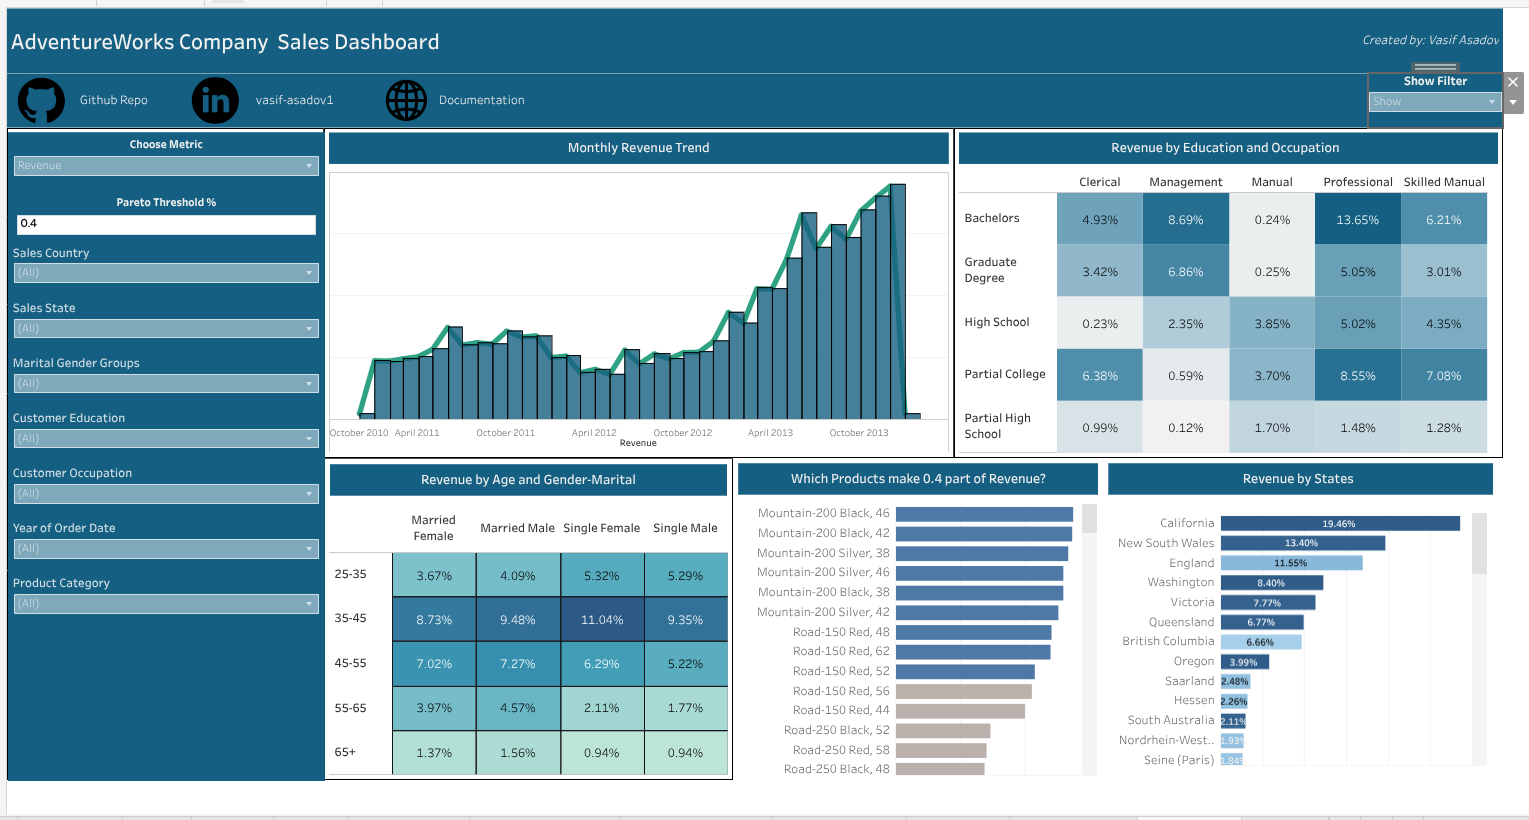Click the Revenue by States title
This screenshot has height=820, width=1529.
tap(1298, 479)
